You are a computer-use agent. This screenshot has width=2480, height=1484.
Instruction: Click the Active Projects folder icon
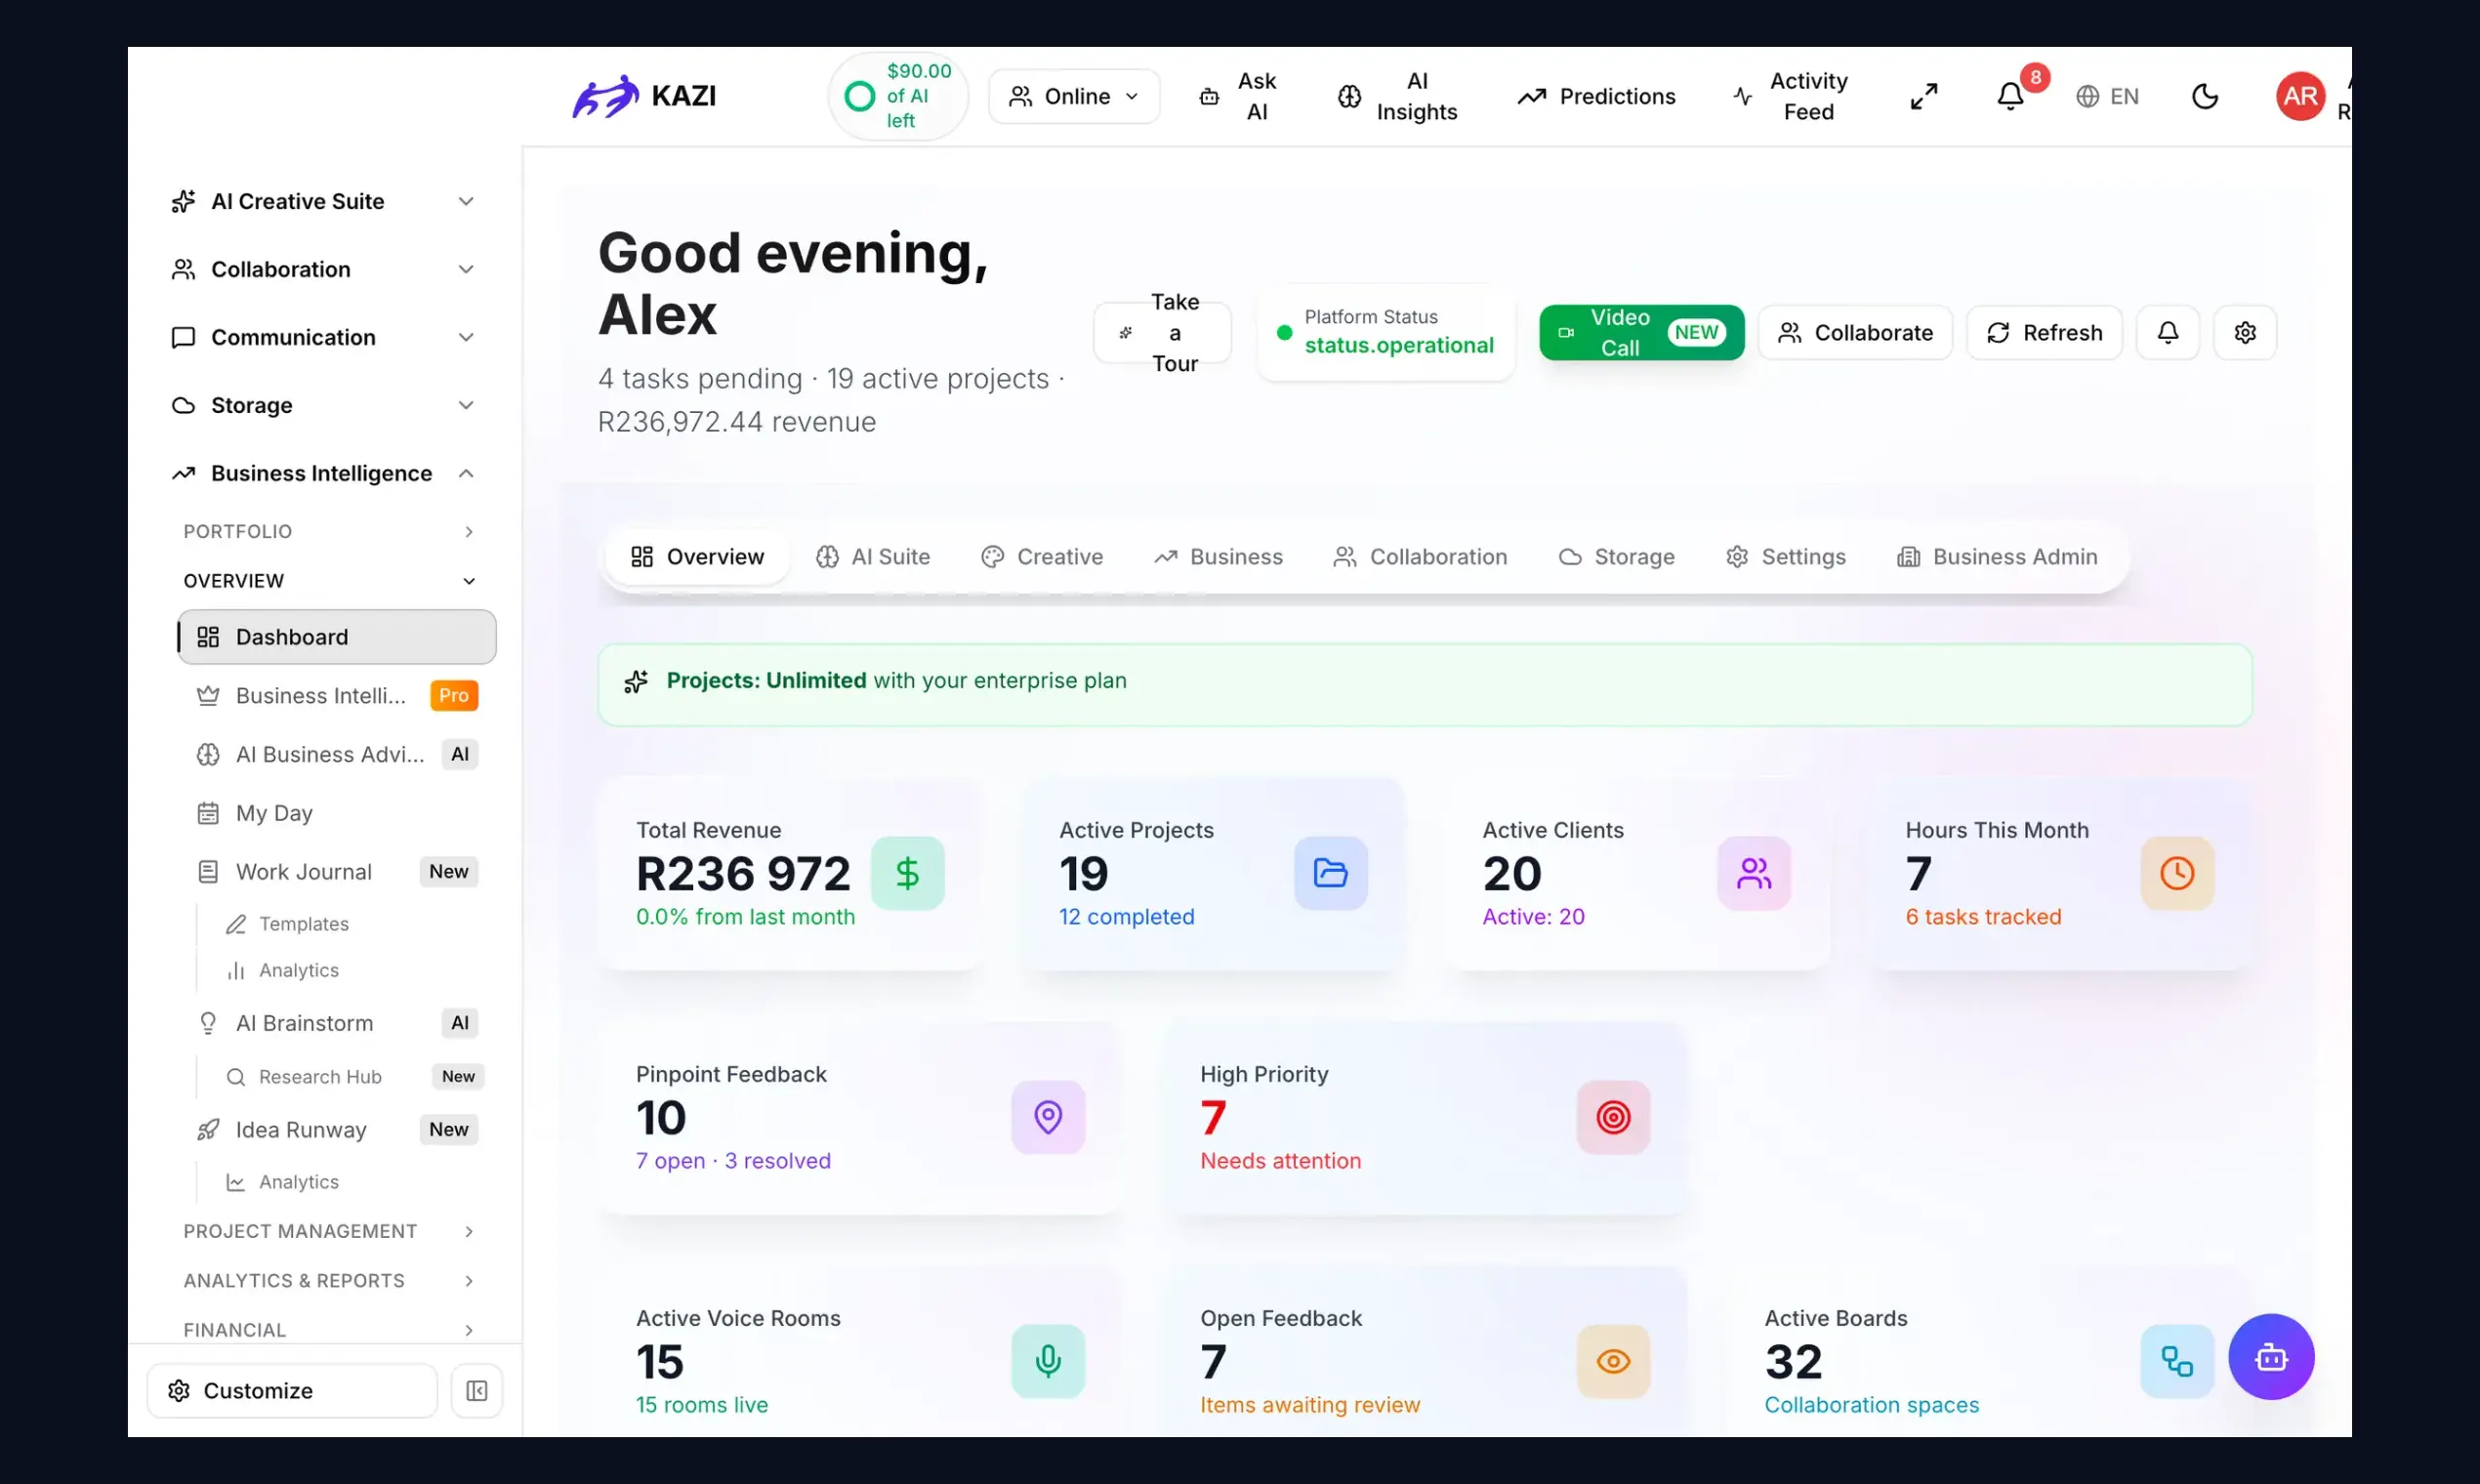tap(1330, 873)
